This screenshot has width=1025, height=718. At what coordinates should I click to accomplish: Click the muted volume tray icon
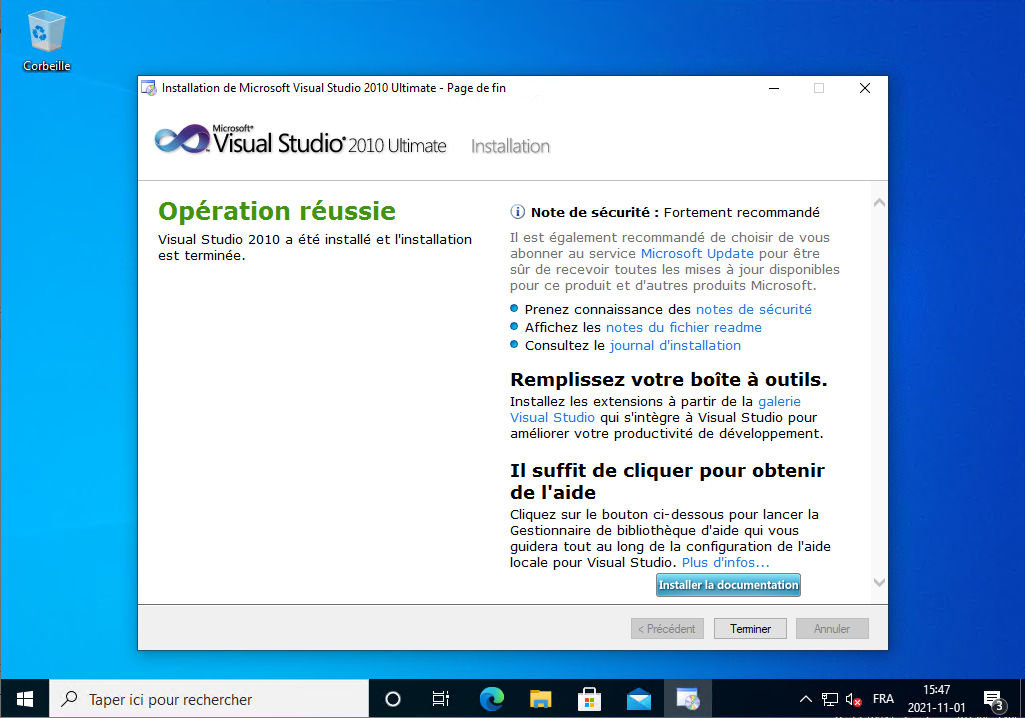[x=853, y=699]
